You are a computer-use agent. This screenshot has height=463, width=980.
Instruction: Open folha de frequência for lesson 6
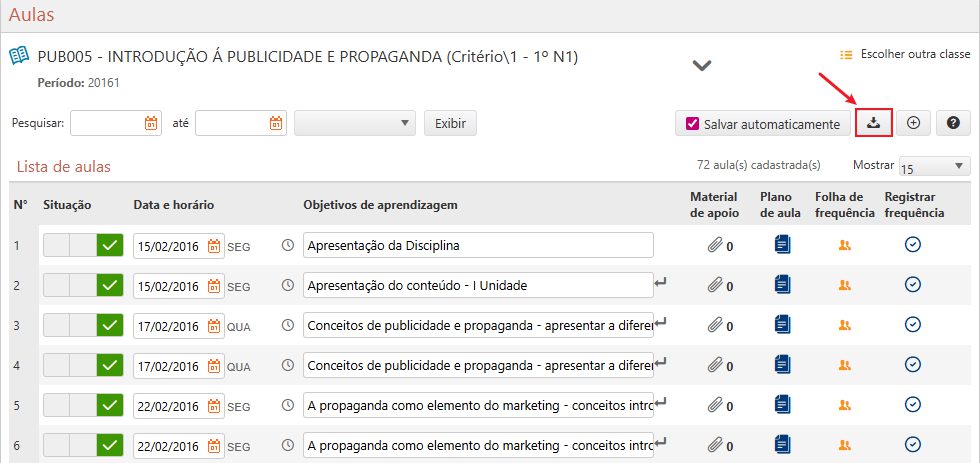point(844,445)
